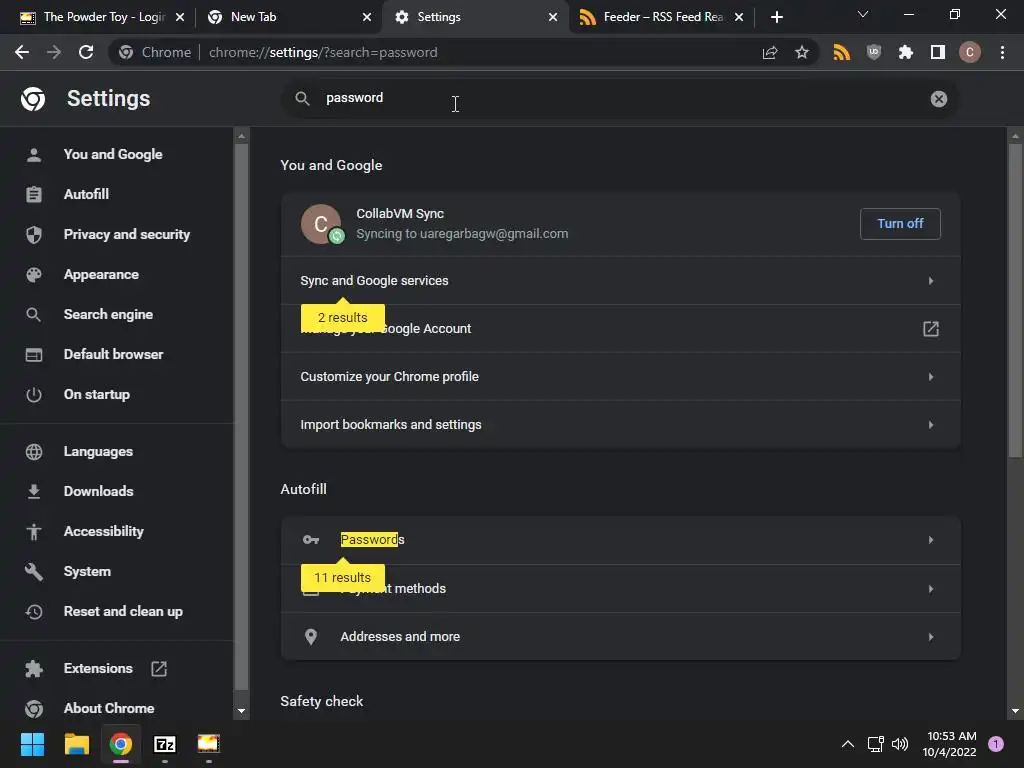The height and width of the screenshot is (768, 1024).
Task: Open Accessibility settings
Action: pos(103,531)
